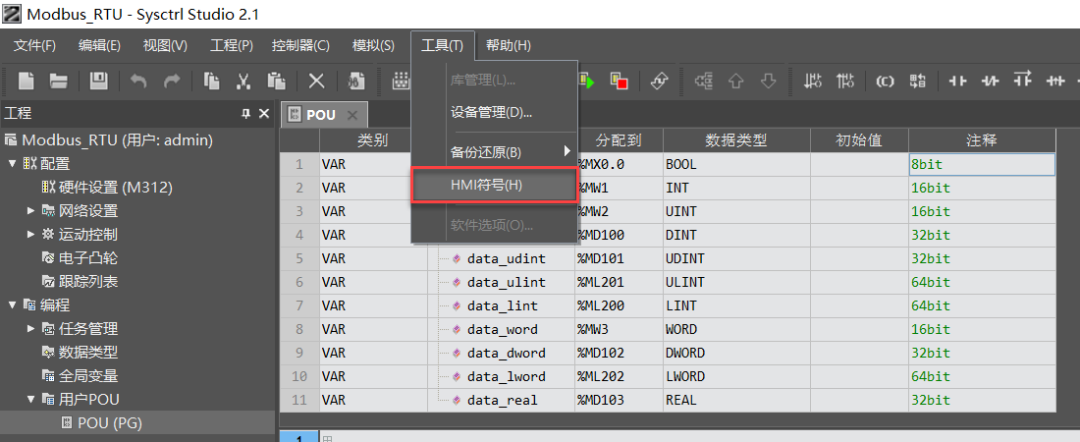This screenshot has width=1080, height=442.
Task: Click the Paste clipboard icon
Action: pos(276,81)
